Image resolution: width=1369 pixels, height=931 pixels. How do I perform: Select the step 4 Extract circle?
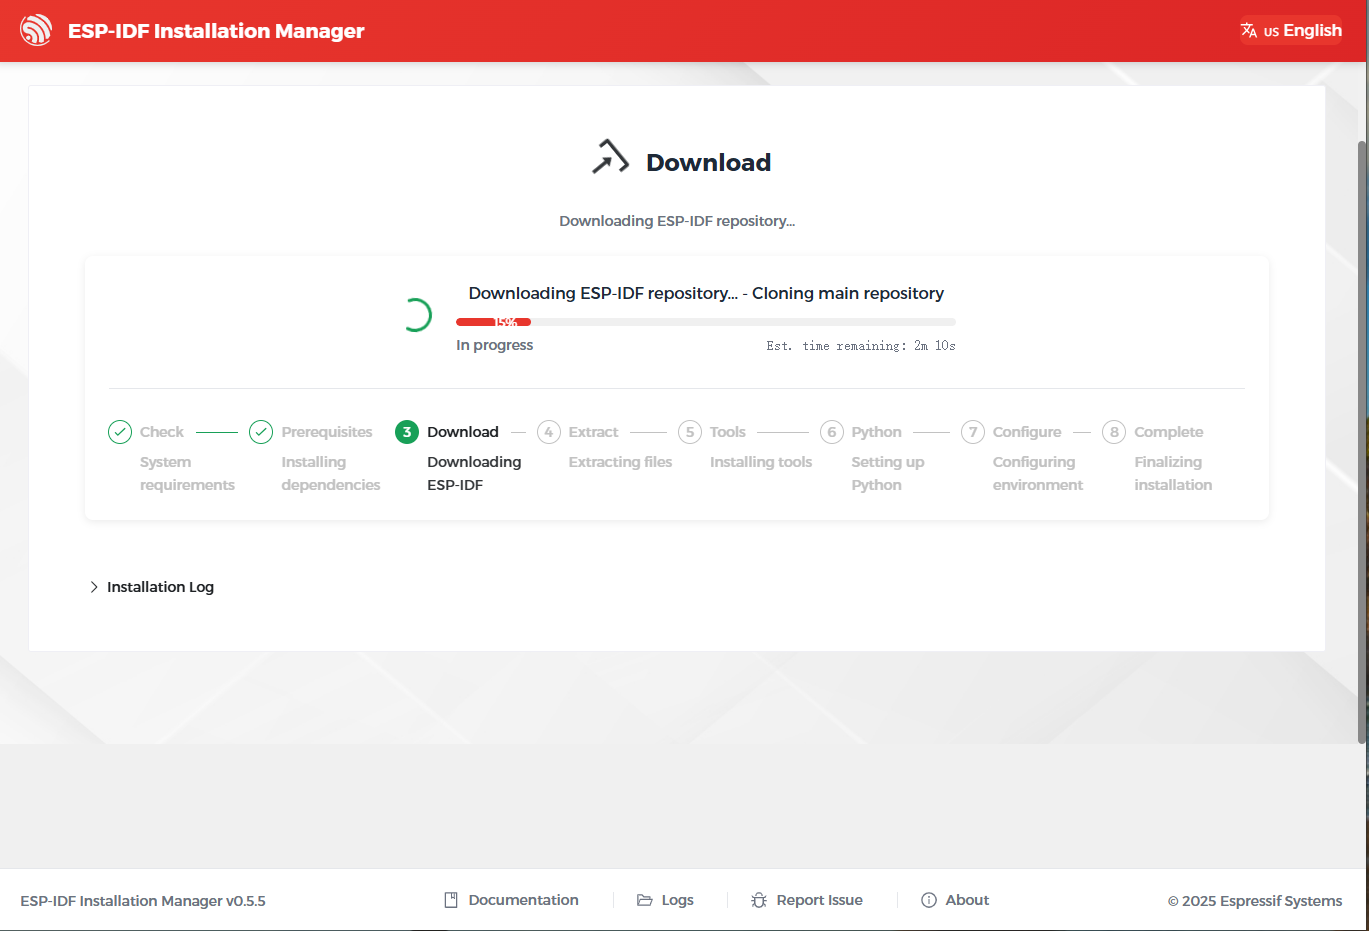click(x=549, y=432)
